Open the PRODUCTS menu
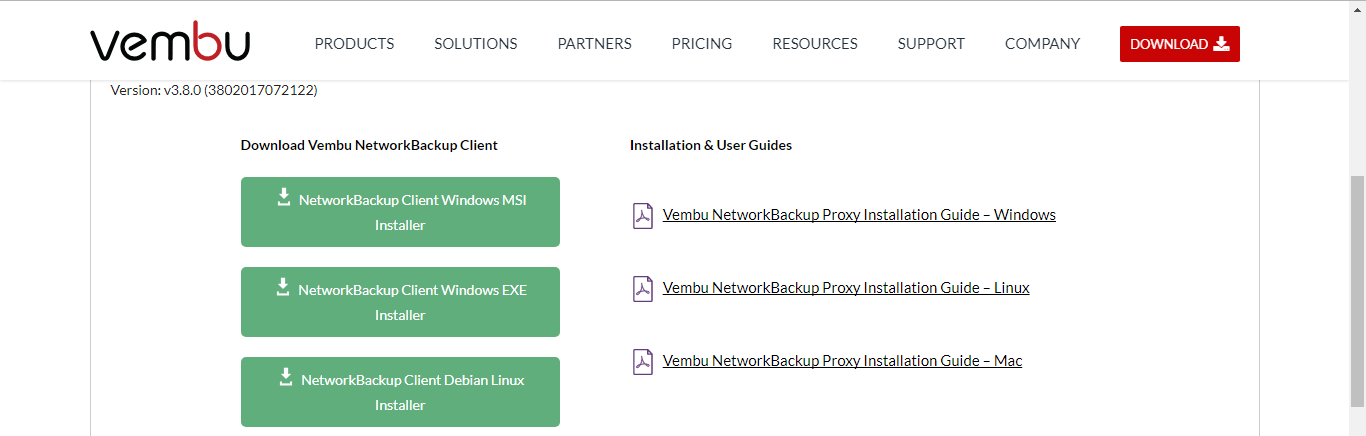 pyautogui.click(x=354, y=44)
